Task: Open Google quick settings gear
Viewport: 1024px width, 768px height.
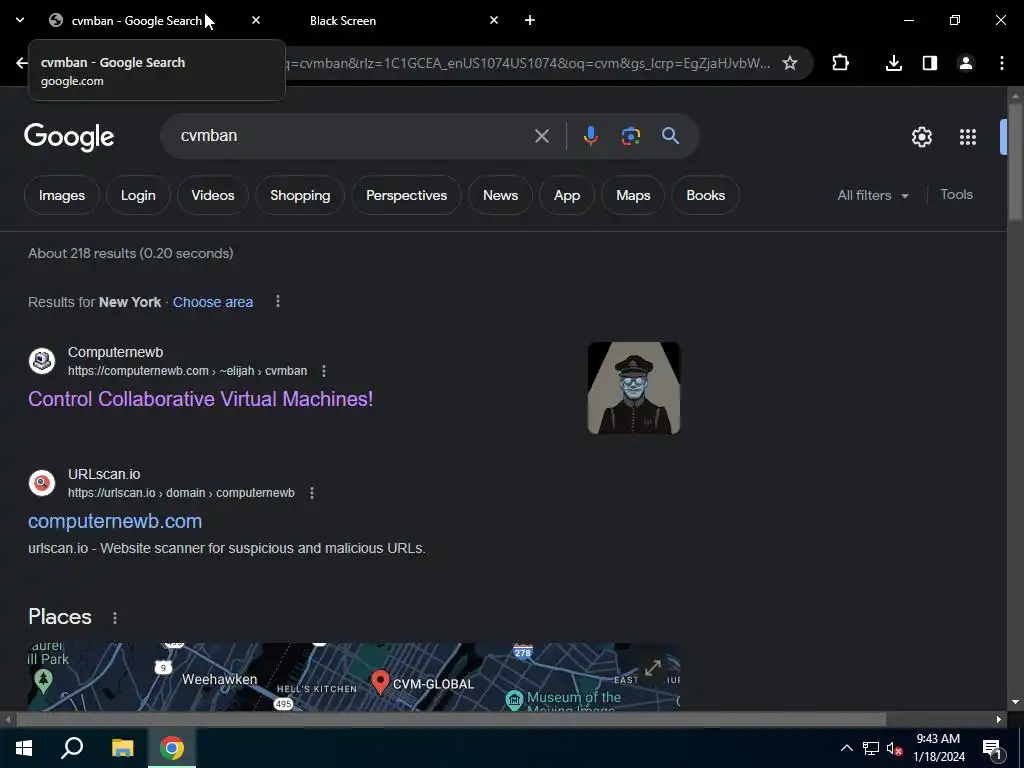Action: [921, 137]
